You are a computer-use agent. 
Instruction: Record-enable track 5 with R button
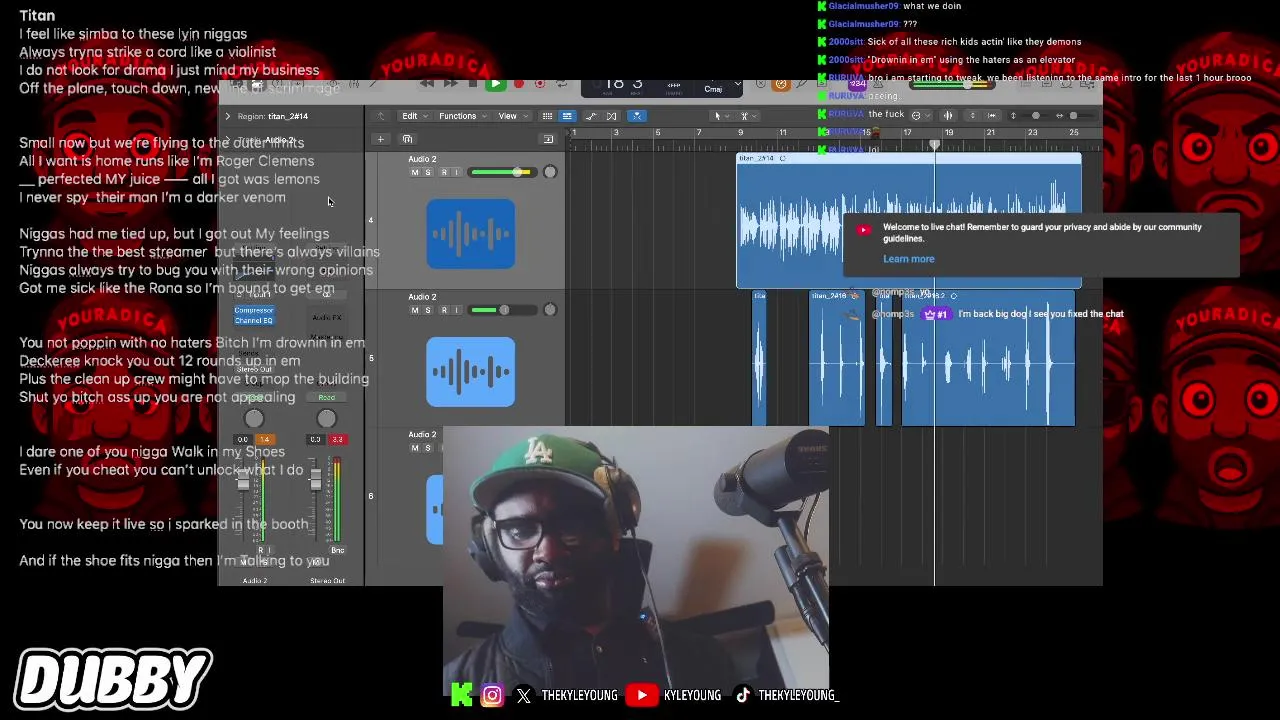tap(444, 310)
